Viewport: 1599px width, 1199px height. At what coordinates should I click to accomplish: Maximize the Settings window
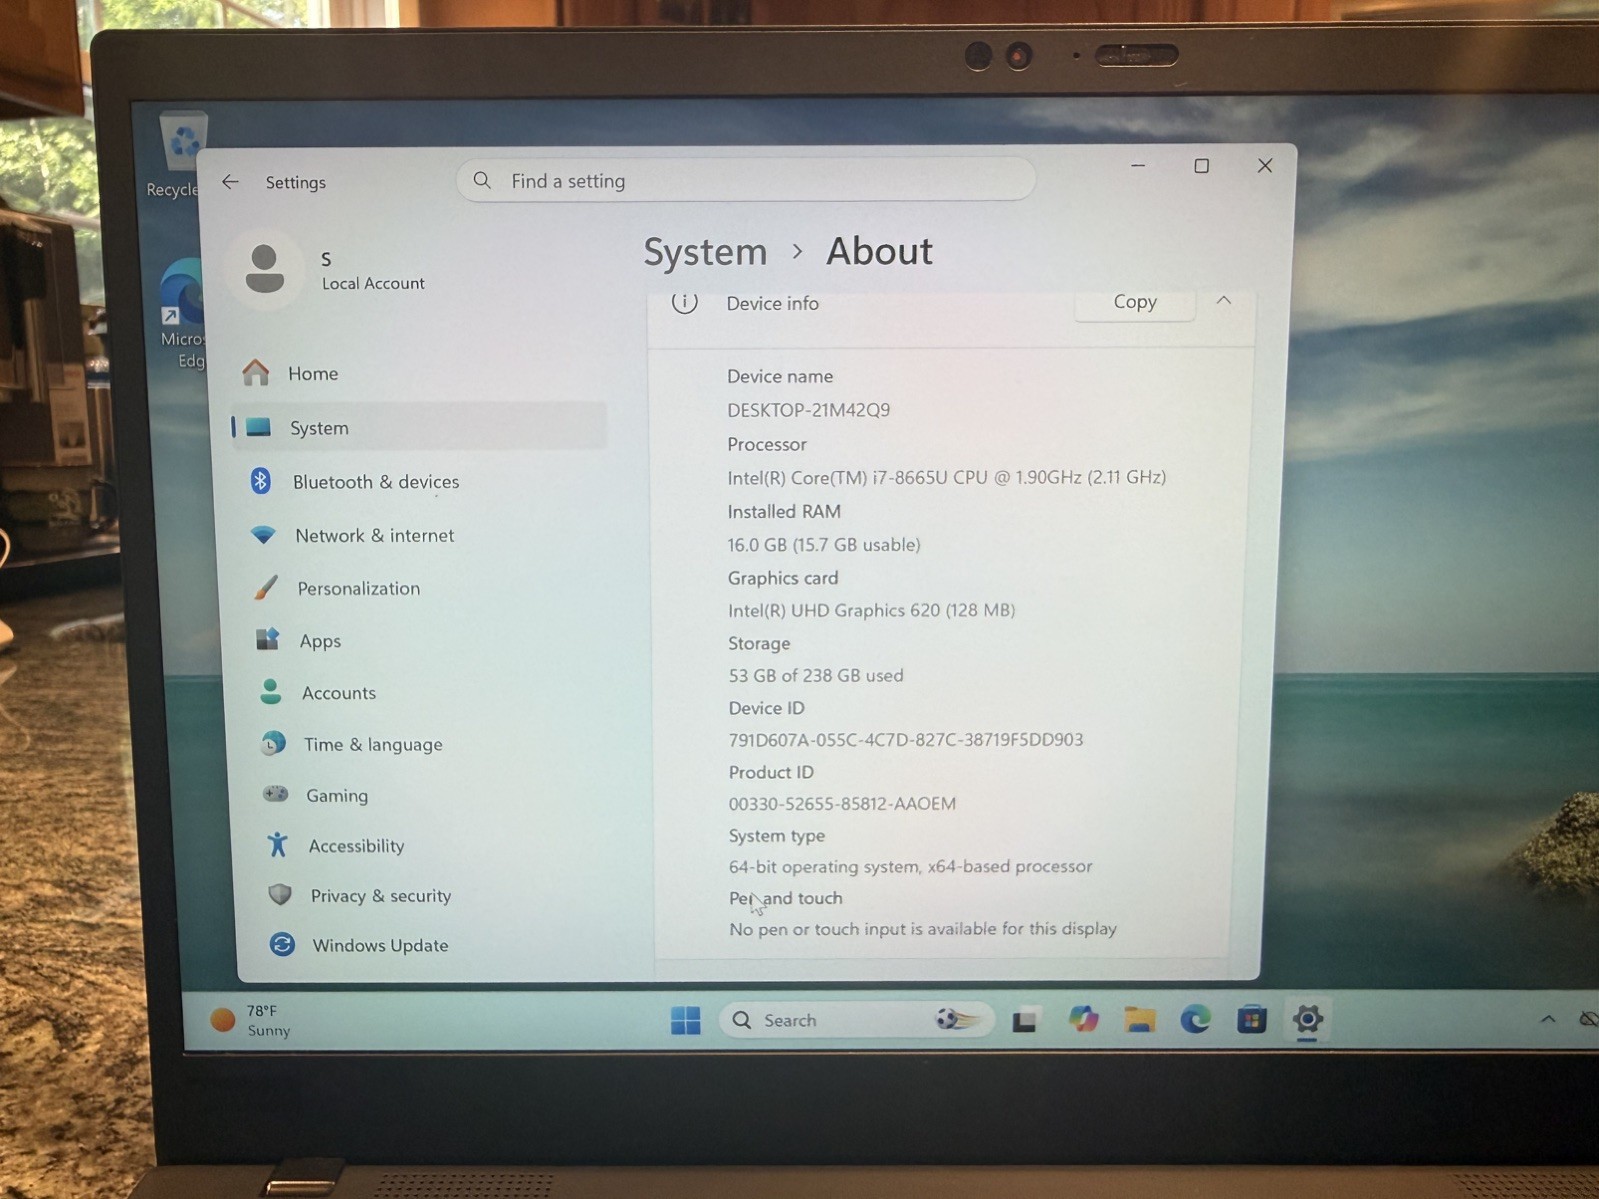(1201, 166)
